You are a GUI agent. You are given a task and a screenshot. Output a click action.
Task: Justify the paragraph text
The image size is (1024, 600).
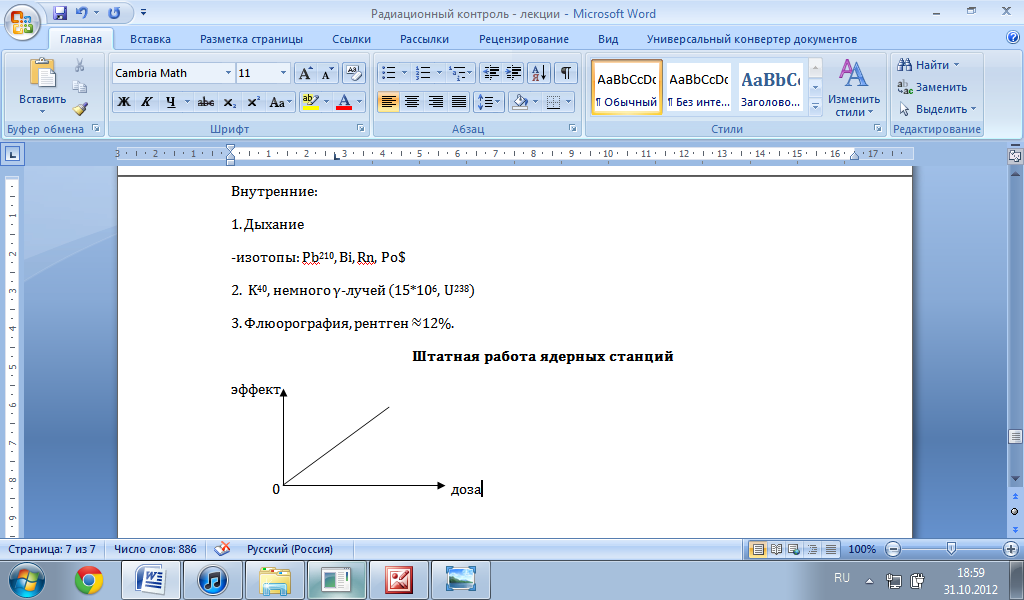pos(459,102)
